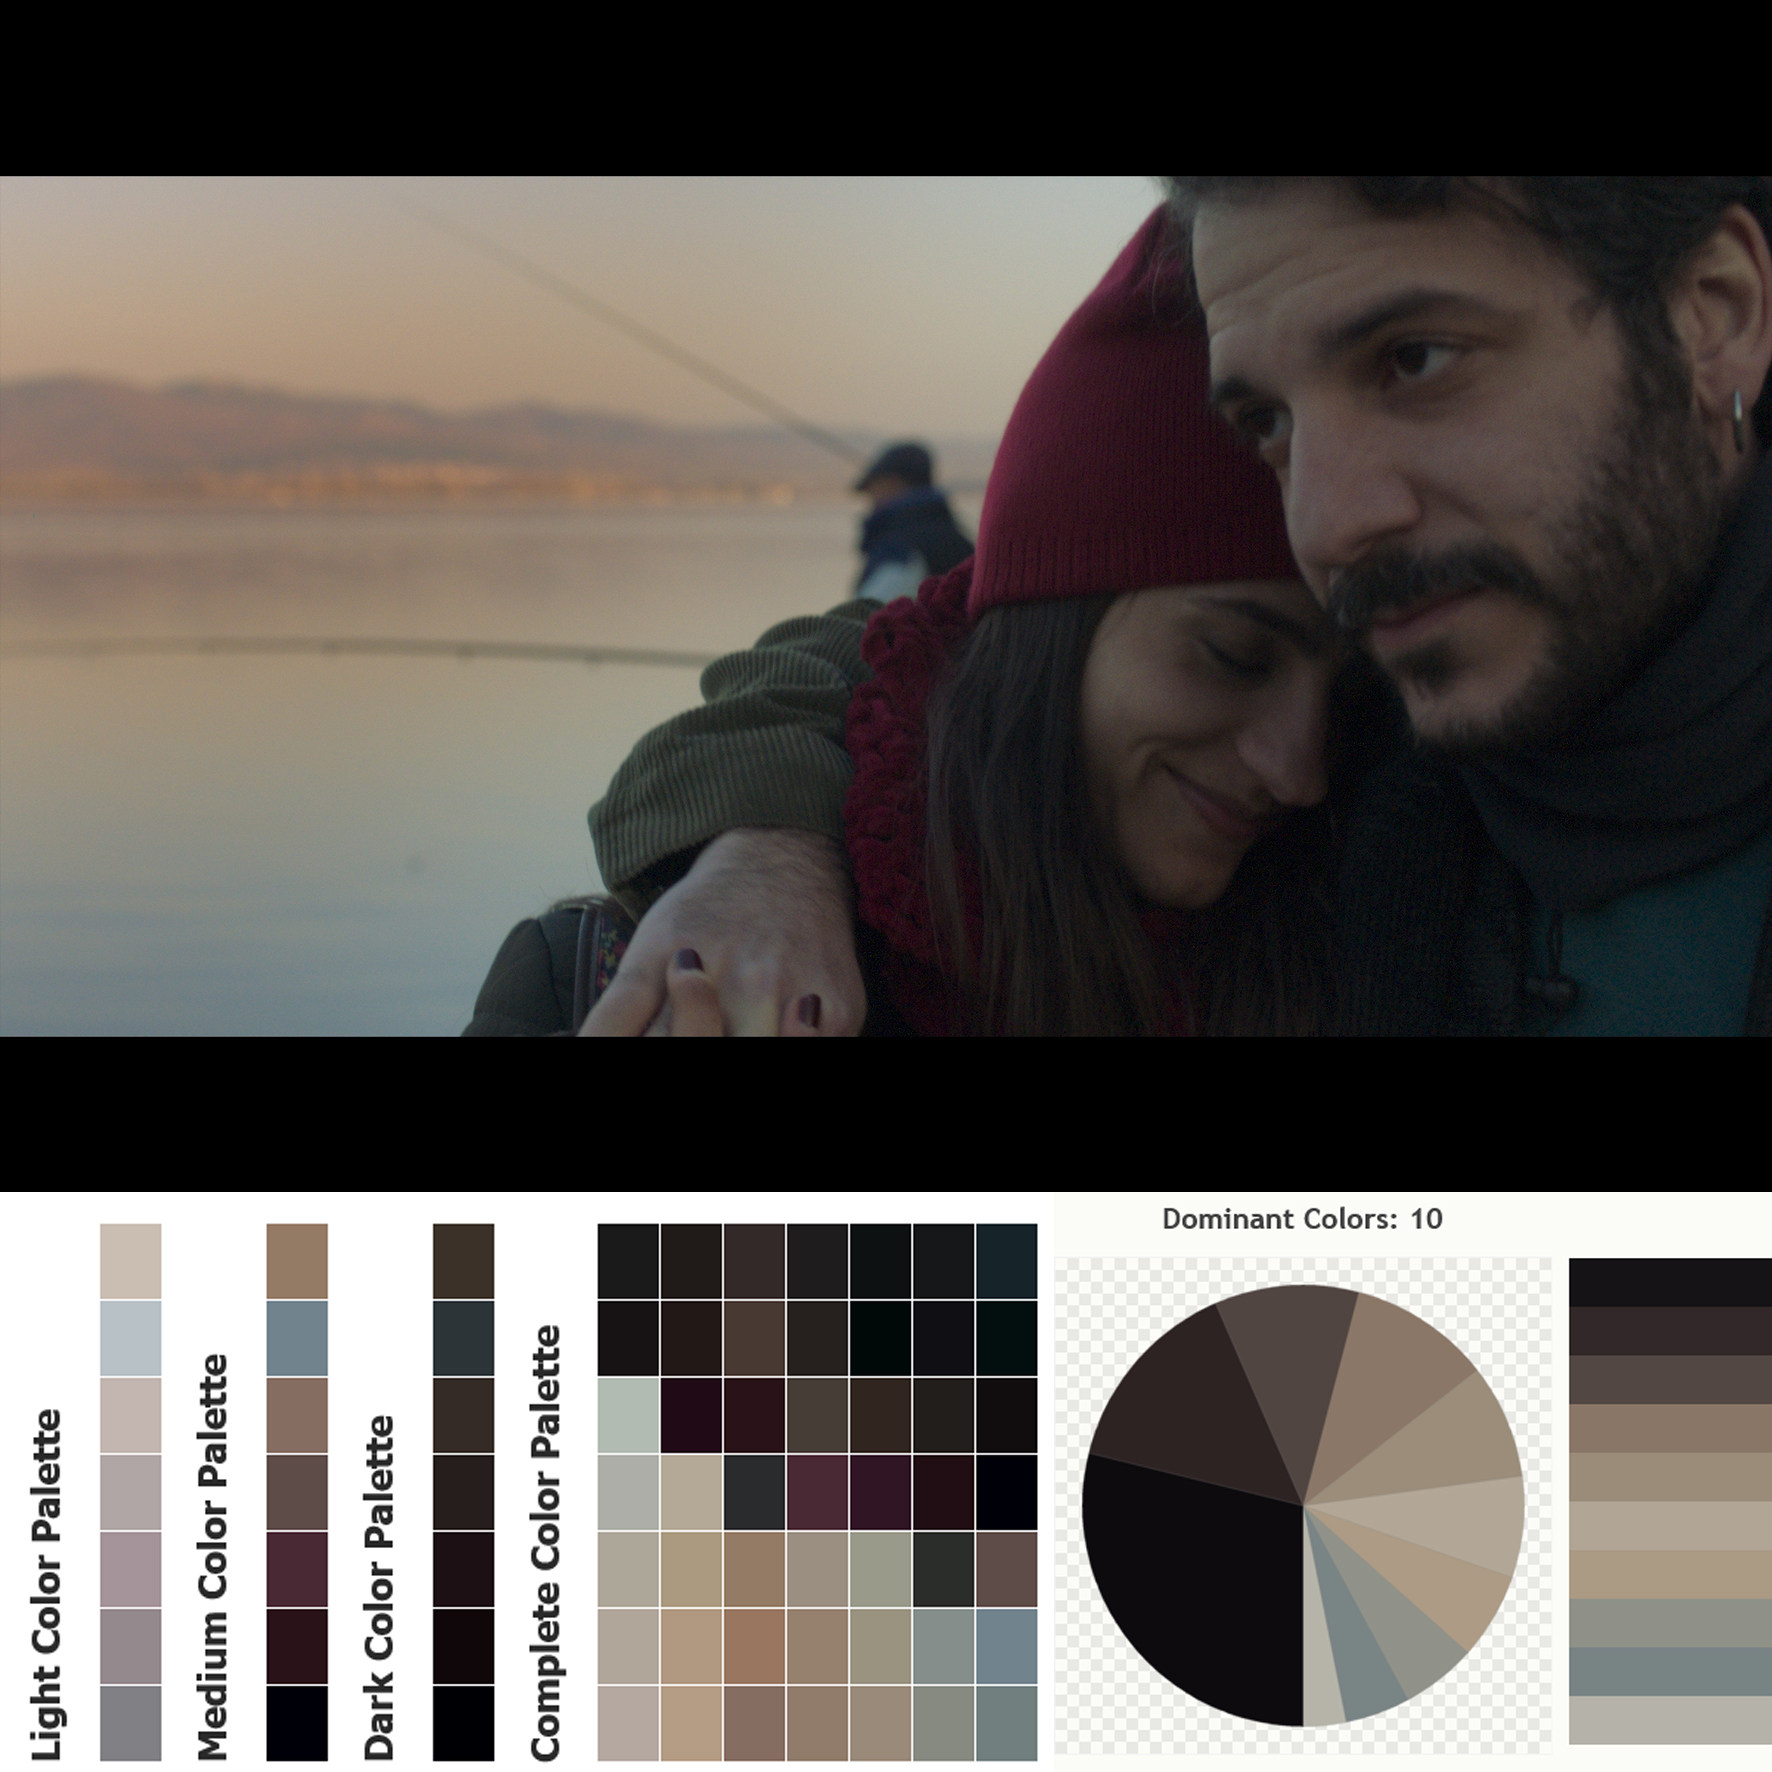
Task: Click the bottom near-black swatch in Medium Color Palette
Action: coord(297,1723)
